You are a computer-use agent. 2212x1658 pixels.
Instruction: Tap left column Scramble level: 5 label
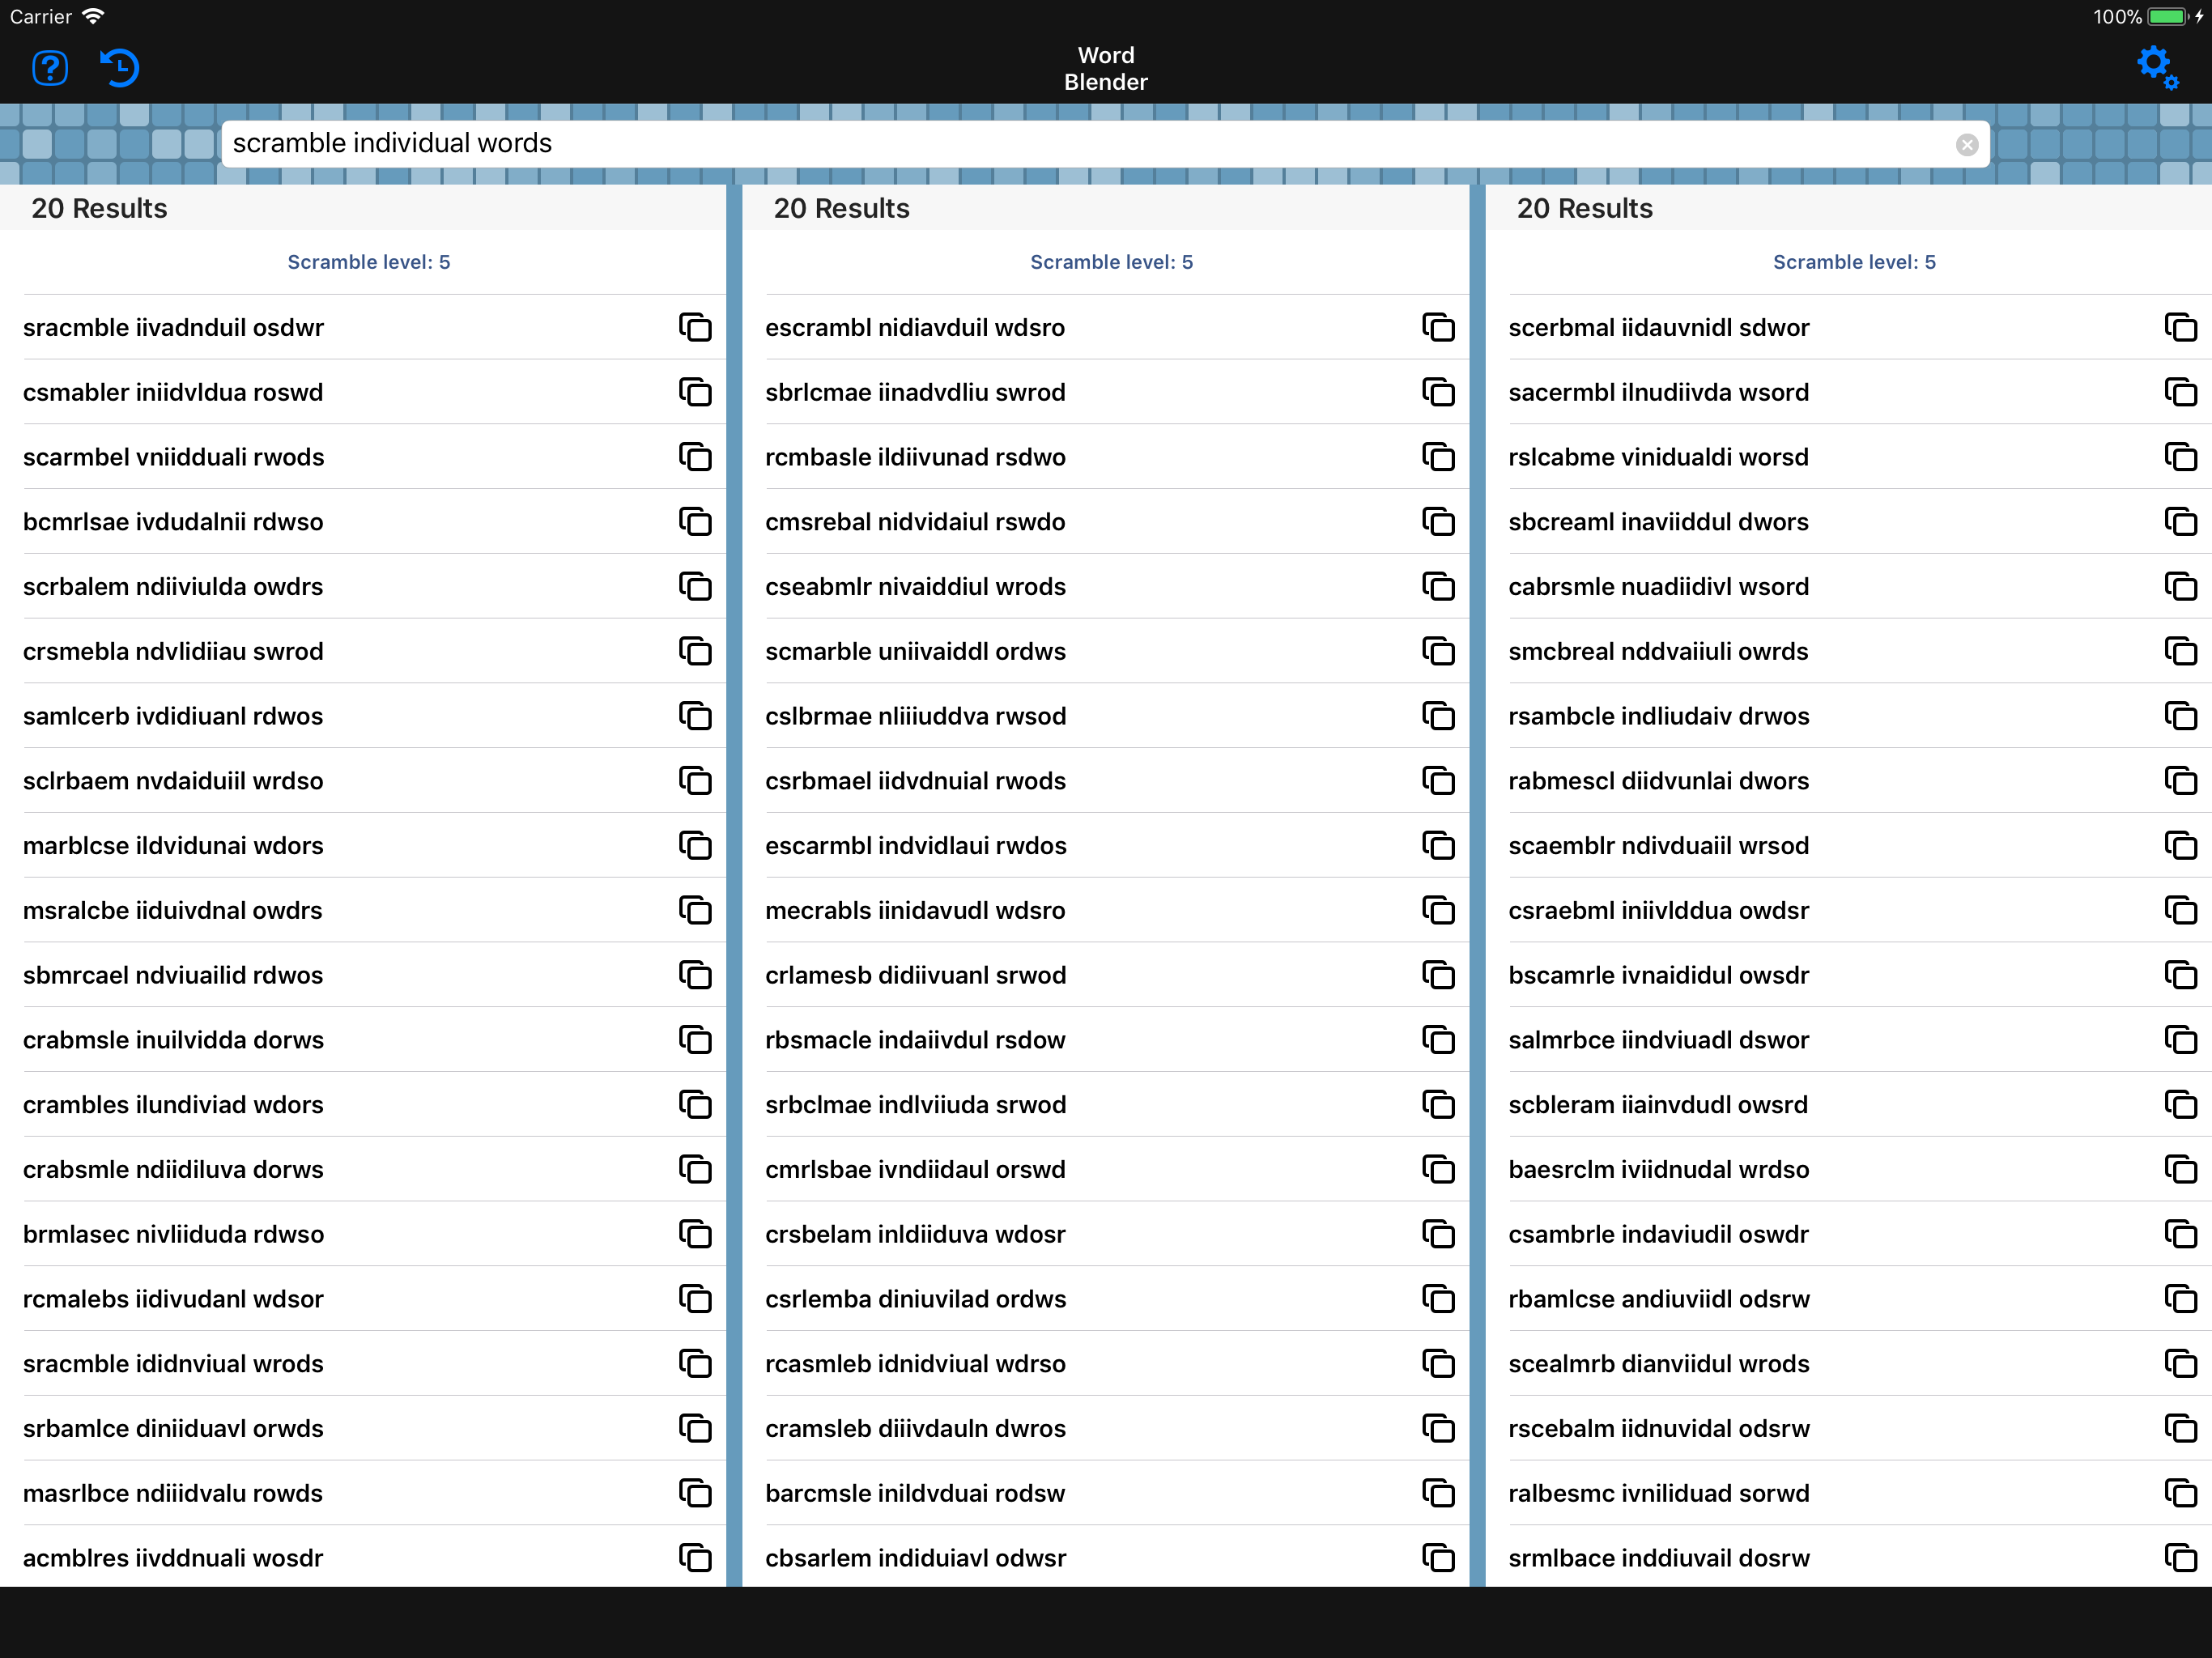point(368,262)
